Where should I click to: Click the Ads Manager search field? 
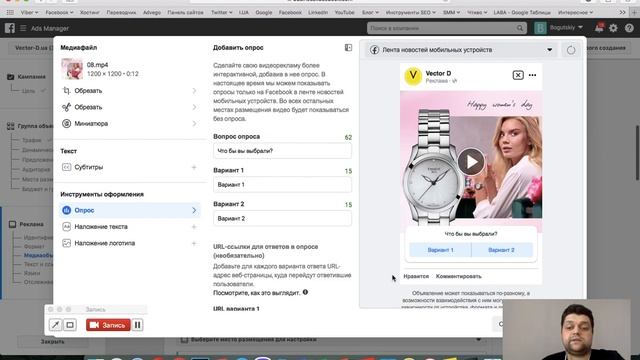[446, 28]
